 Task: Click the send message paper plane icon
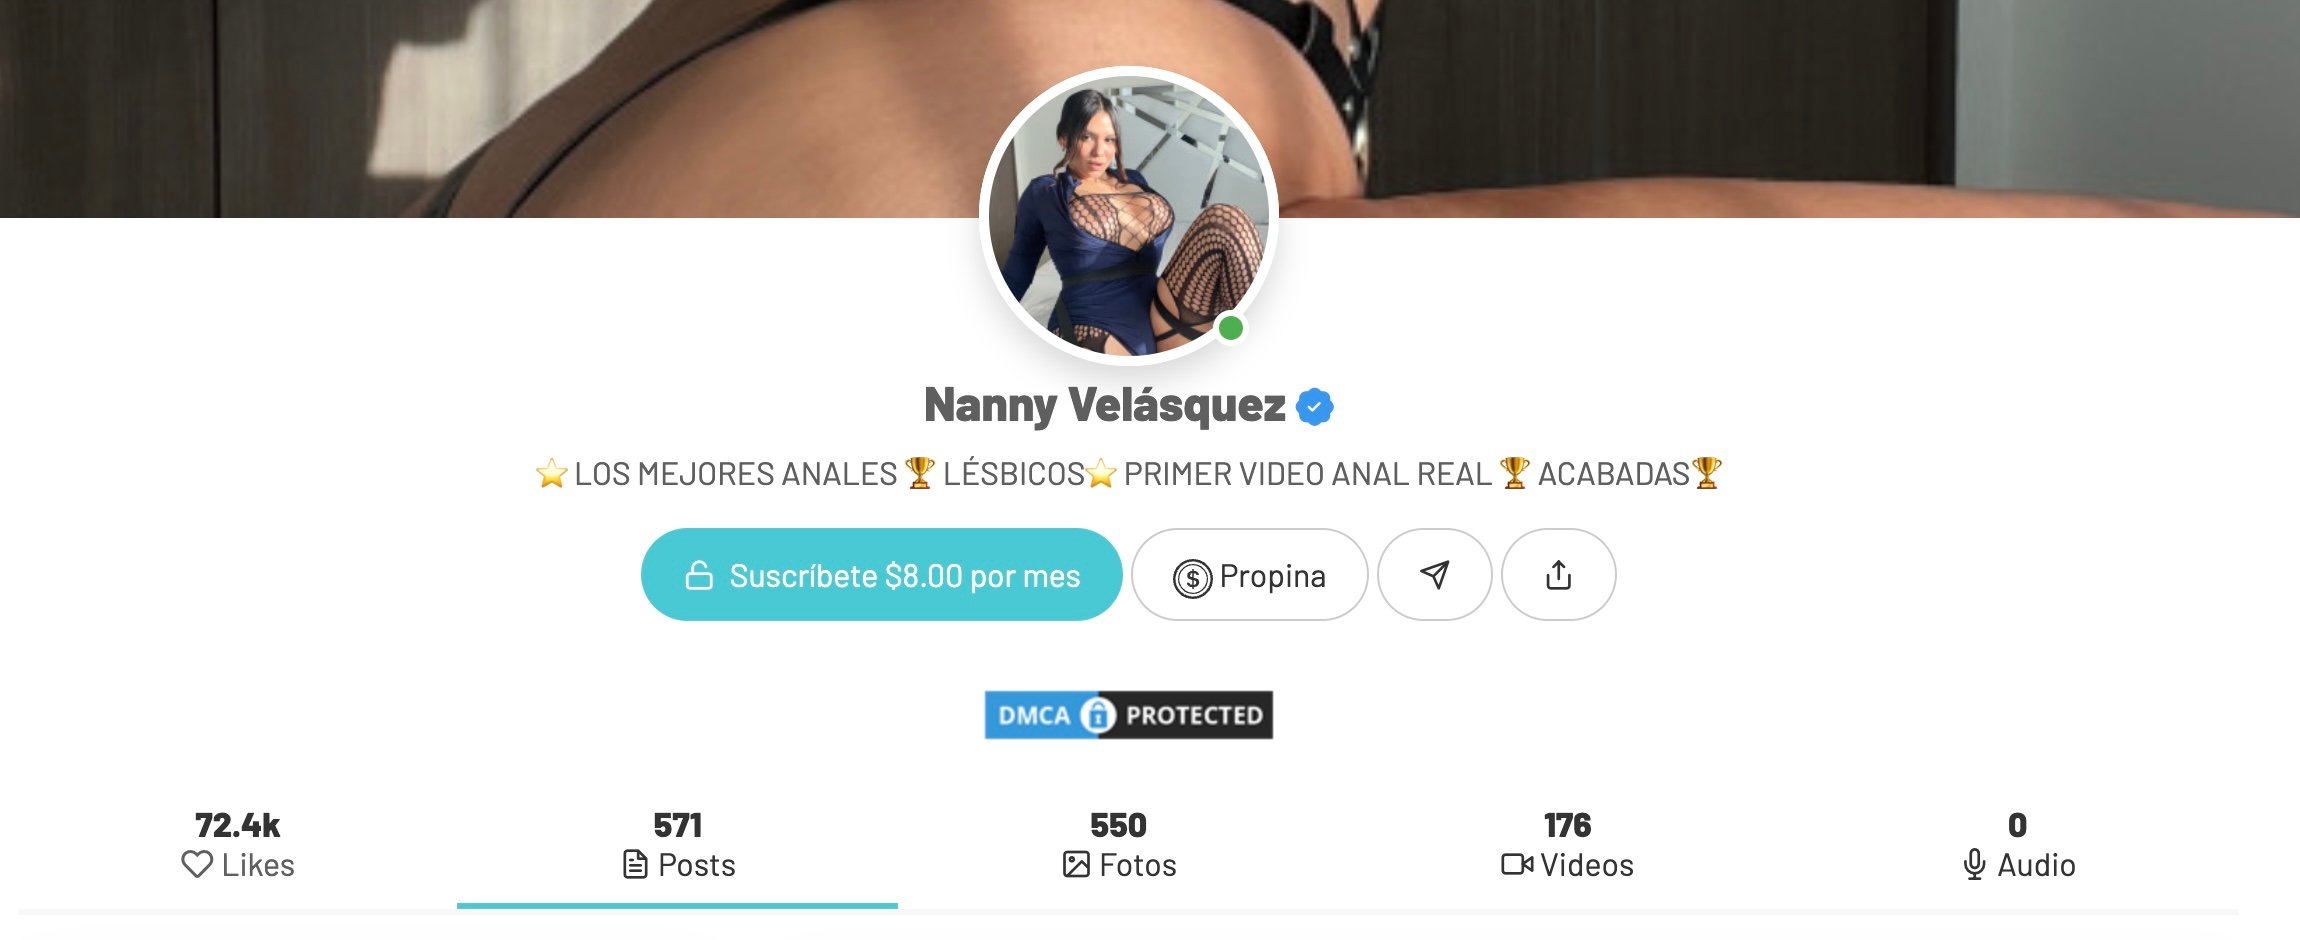pos(1434,575)
